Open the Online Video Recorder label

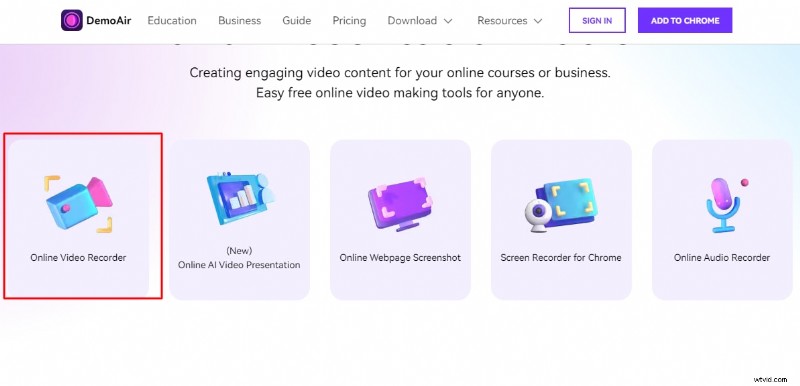[x=78, y=258]
